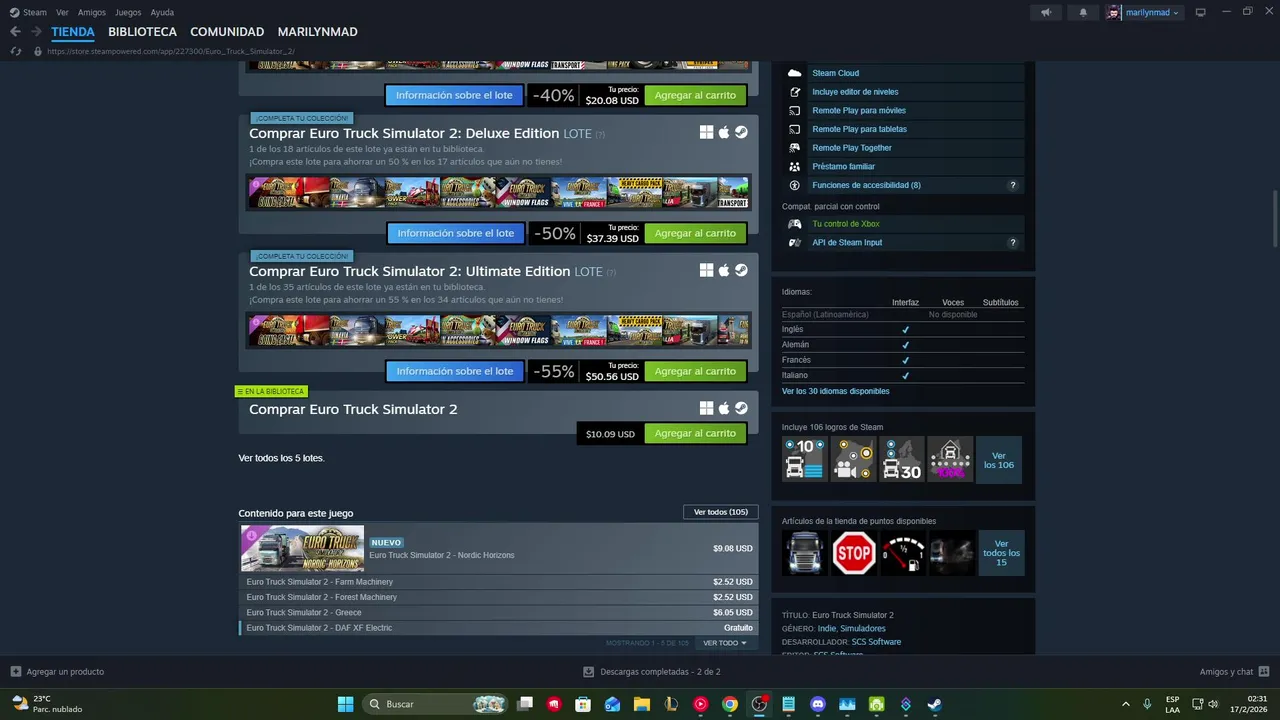Add Ultimate Edition bundle to cart

(695, 371)
